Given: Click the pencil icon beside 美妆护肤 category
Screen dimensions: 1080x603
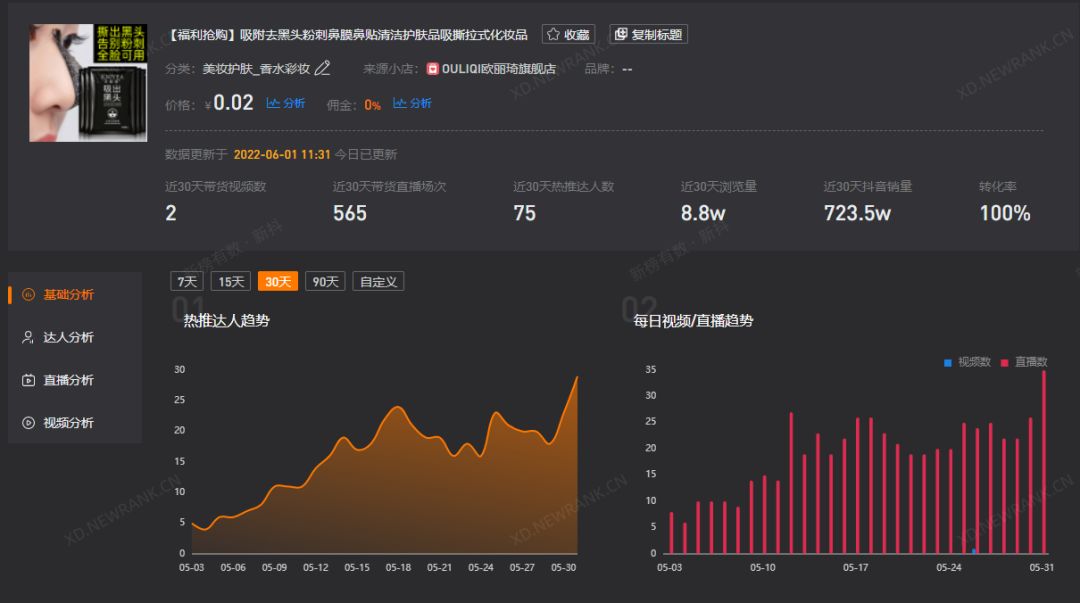Looking at the screenshot, I should tap(322, 69).
